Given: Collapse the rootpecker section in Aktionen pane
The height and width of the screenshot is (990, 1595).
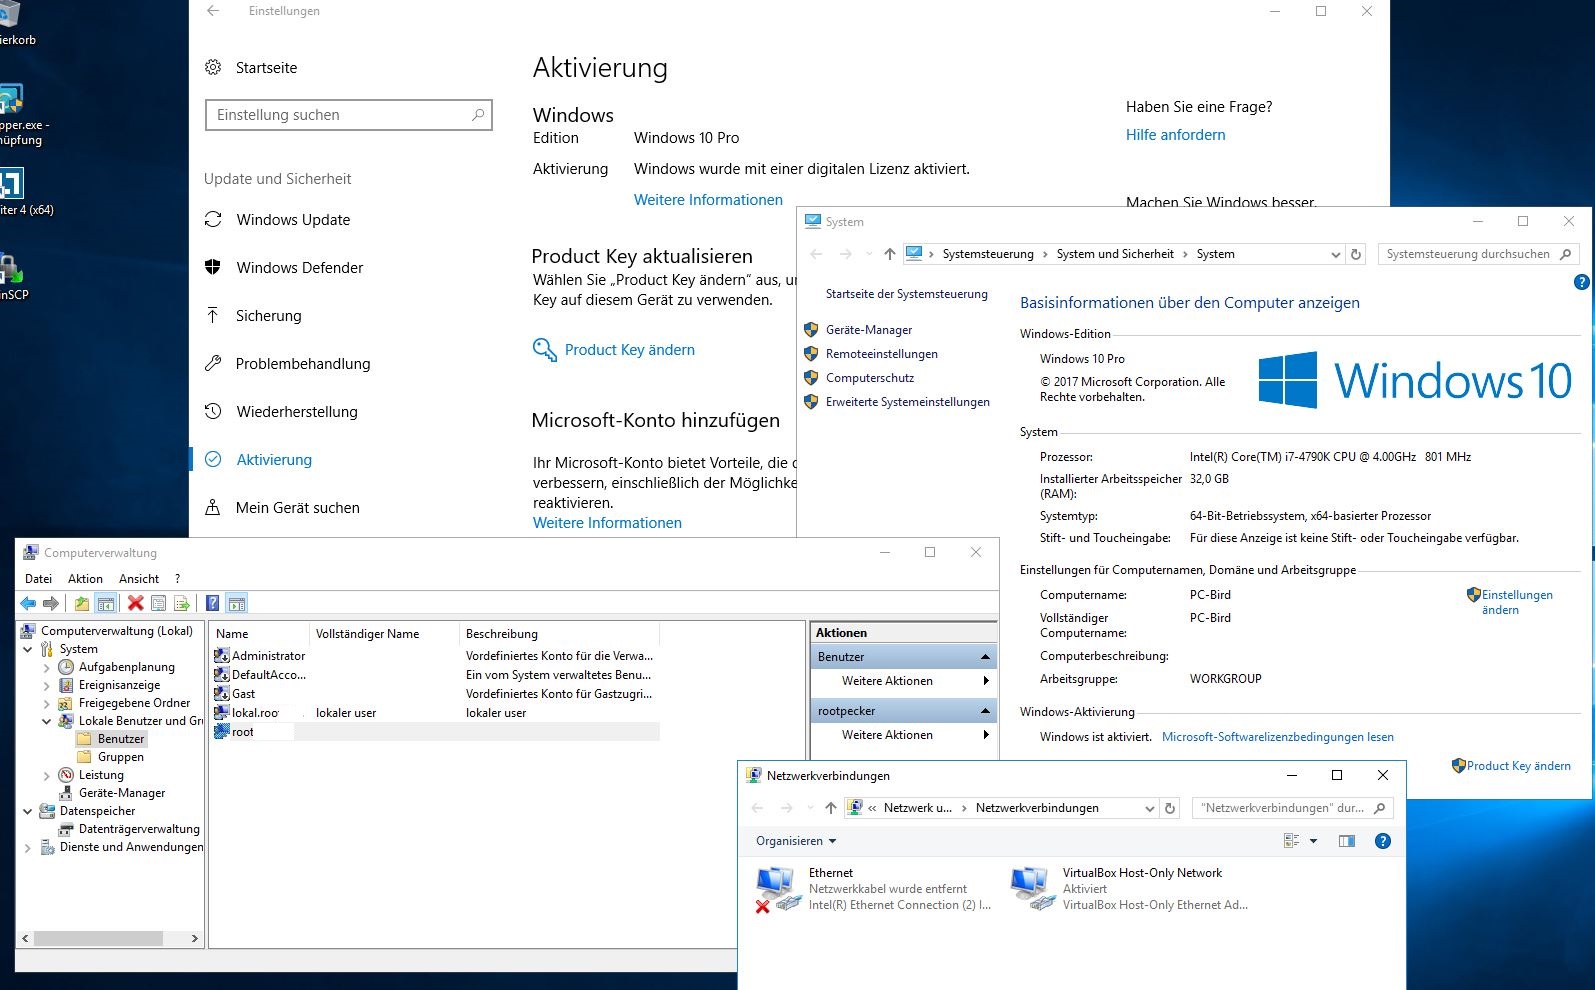Looking at the screenshot, I should point(985,711).
